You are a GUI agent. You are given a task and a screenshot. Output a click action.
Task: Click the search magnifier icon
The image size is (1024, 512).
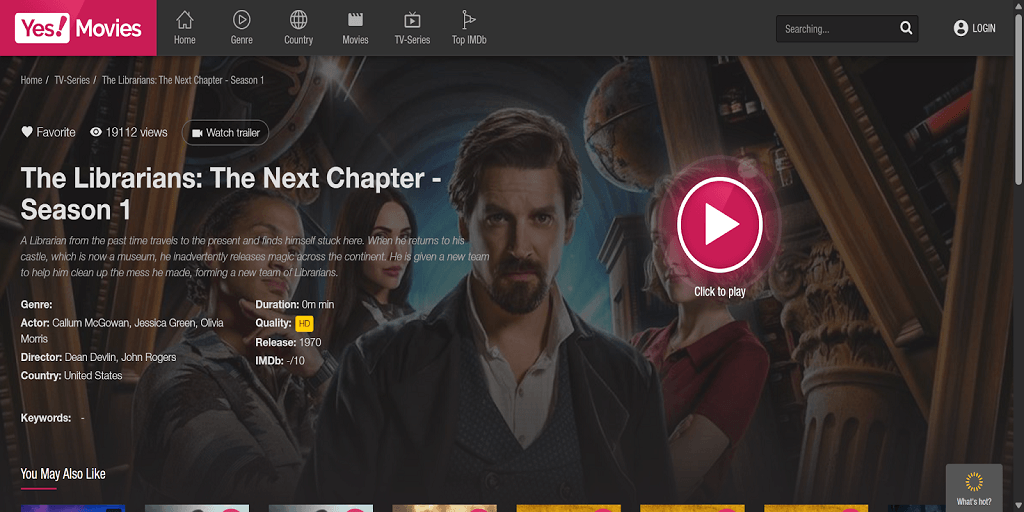click(x=906, y=28)
